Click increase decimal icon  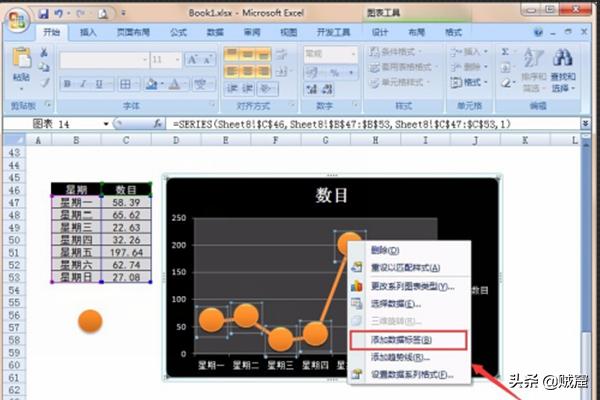point(311,89)
